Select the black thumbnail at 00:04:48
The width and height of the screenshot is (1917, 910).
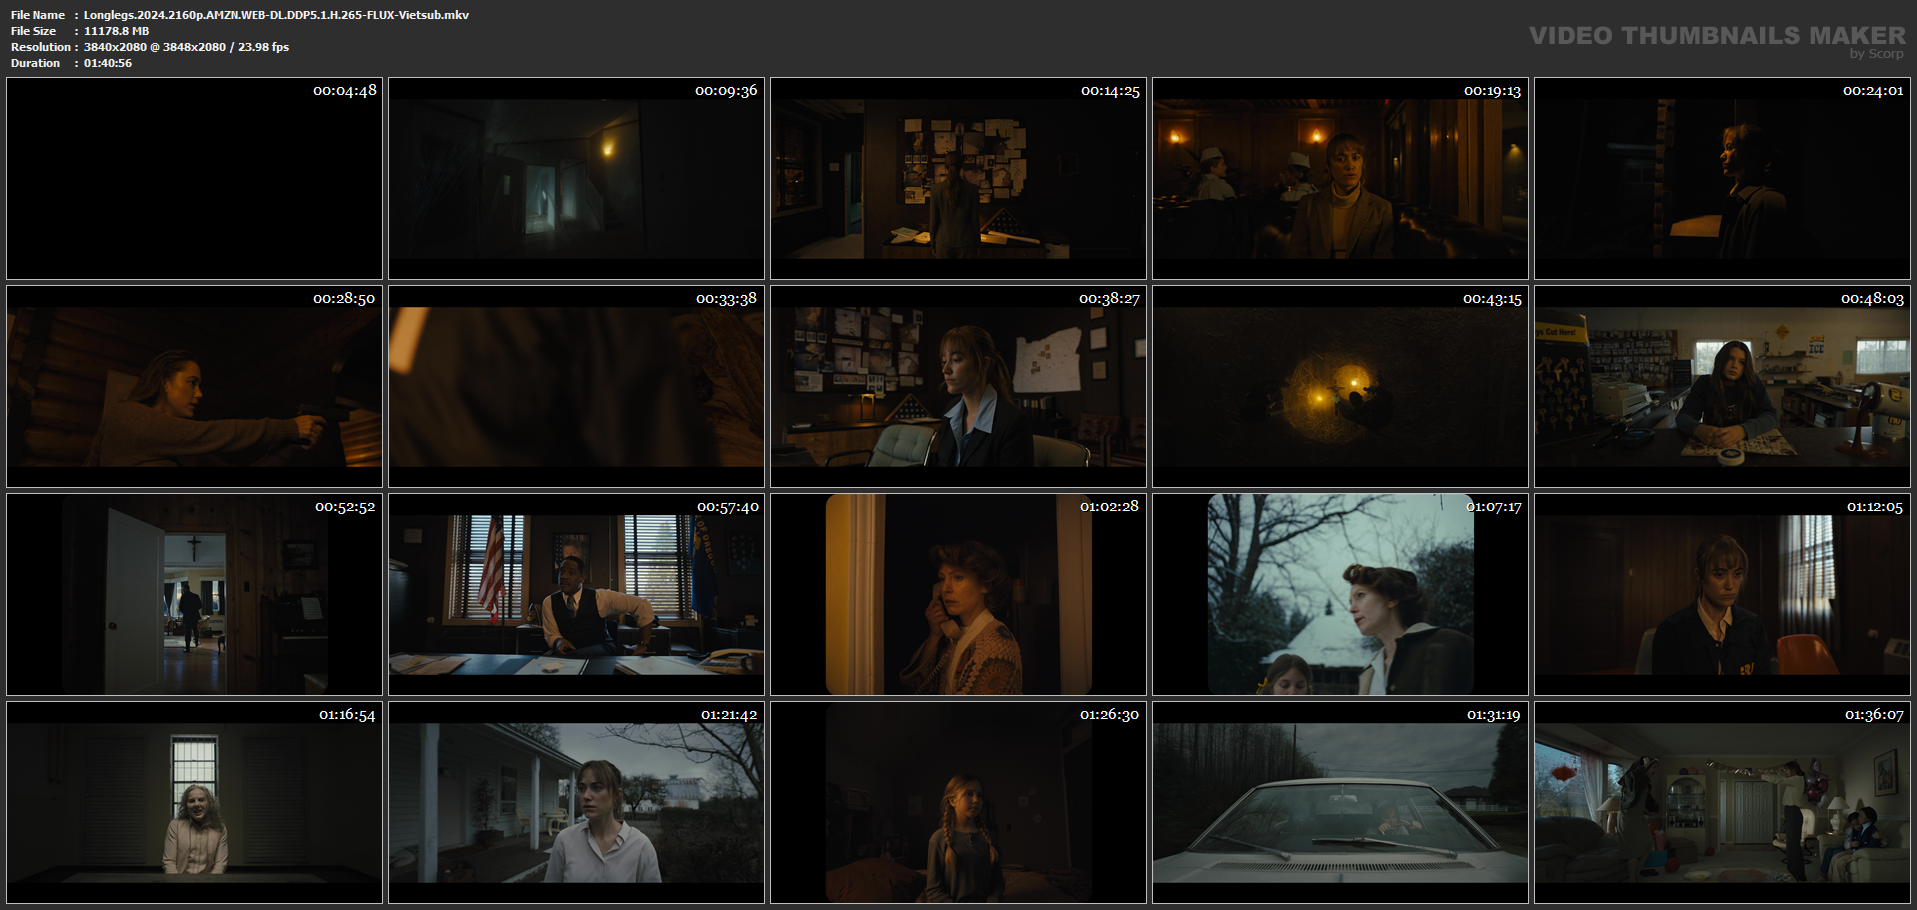pyautogui.click(x=194, y=178)
